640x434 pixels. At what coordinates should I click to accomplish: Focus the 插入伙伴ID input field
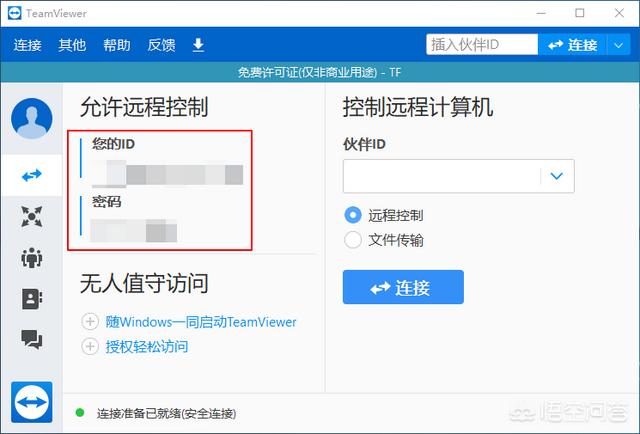[x=482, y=45]
